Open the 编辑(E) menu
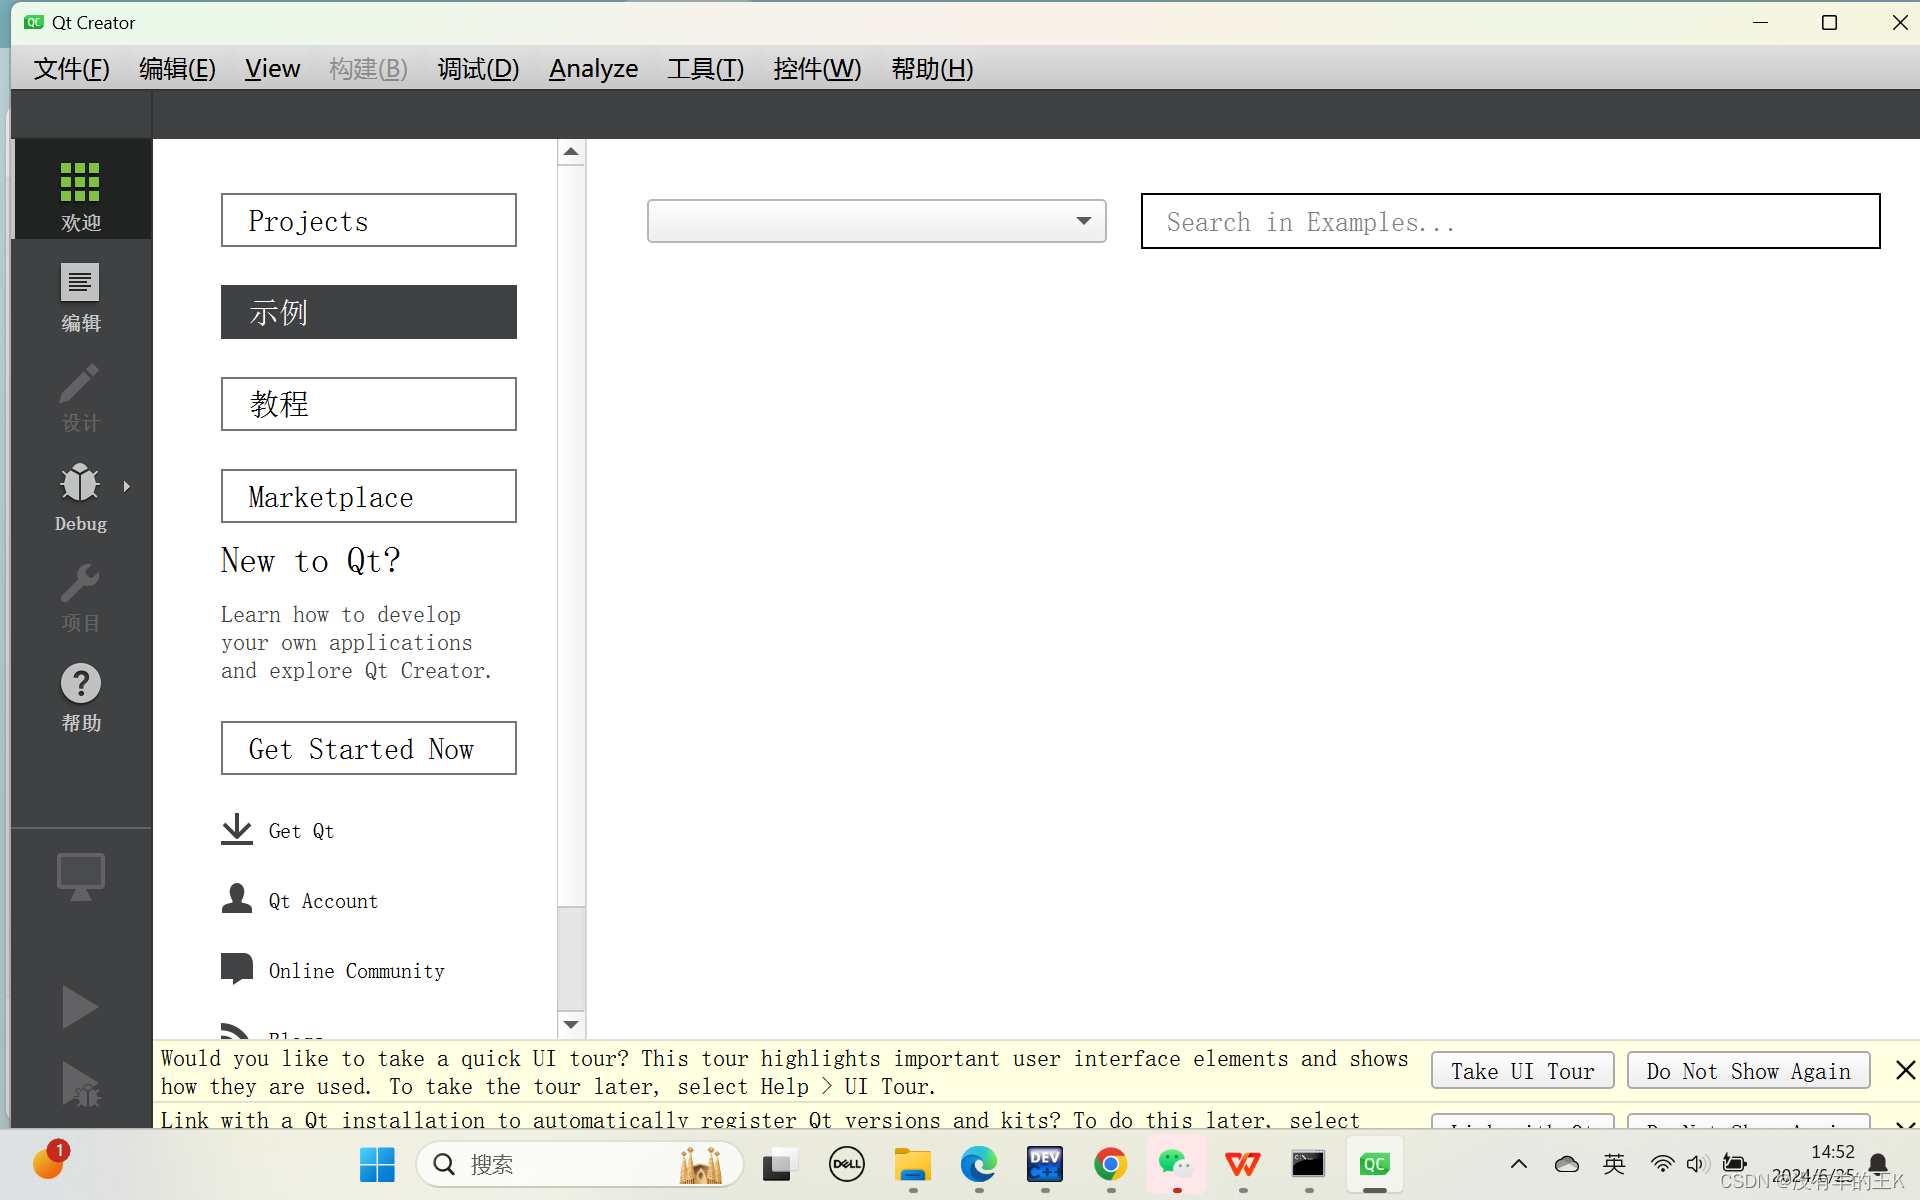This screenshot has height=1200, width=1920. [x=177, y=69]
